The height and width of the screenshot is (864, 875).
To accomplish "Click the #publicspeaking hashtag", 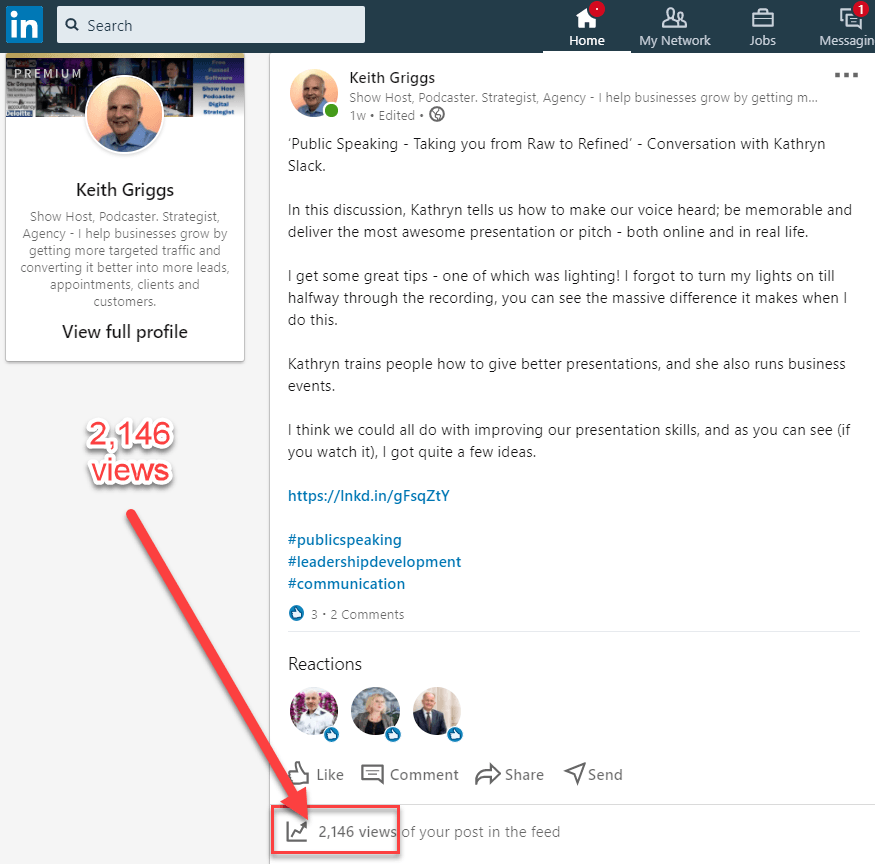I will click(345, 540).
